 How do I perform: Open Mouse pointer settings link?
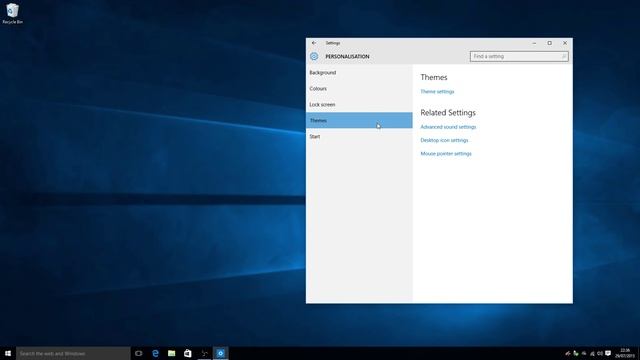(x=446, y=154)
